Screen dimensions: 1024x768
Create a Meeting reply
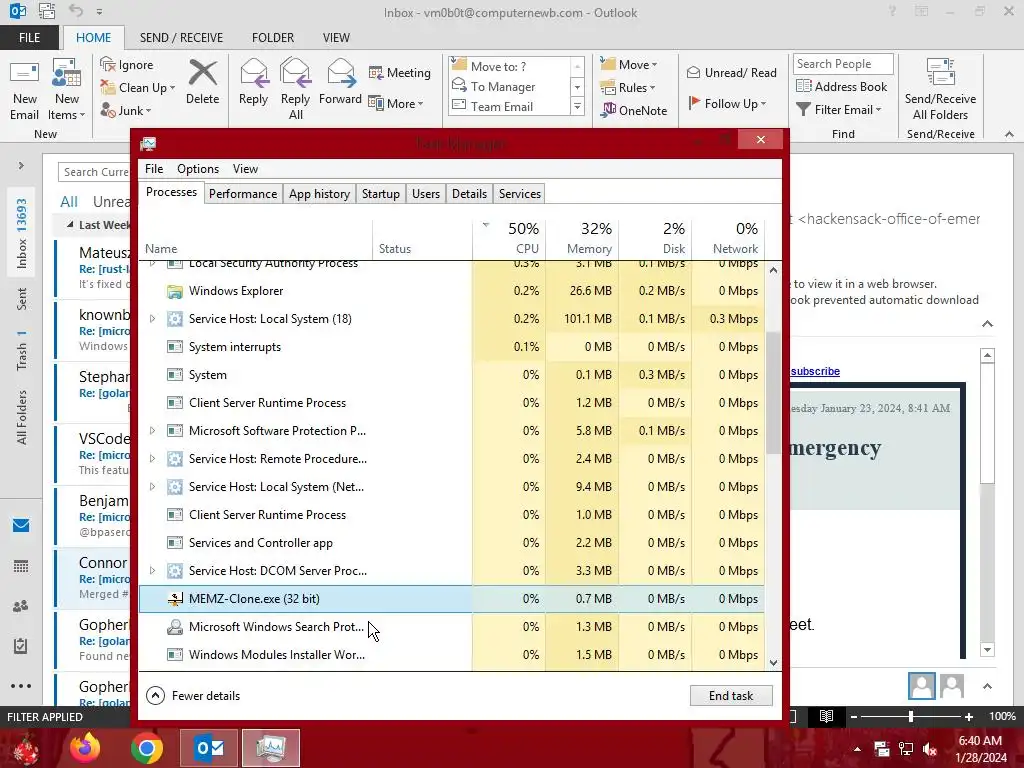[x=400, y=72]
